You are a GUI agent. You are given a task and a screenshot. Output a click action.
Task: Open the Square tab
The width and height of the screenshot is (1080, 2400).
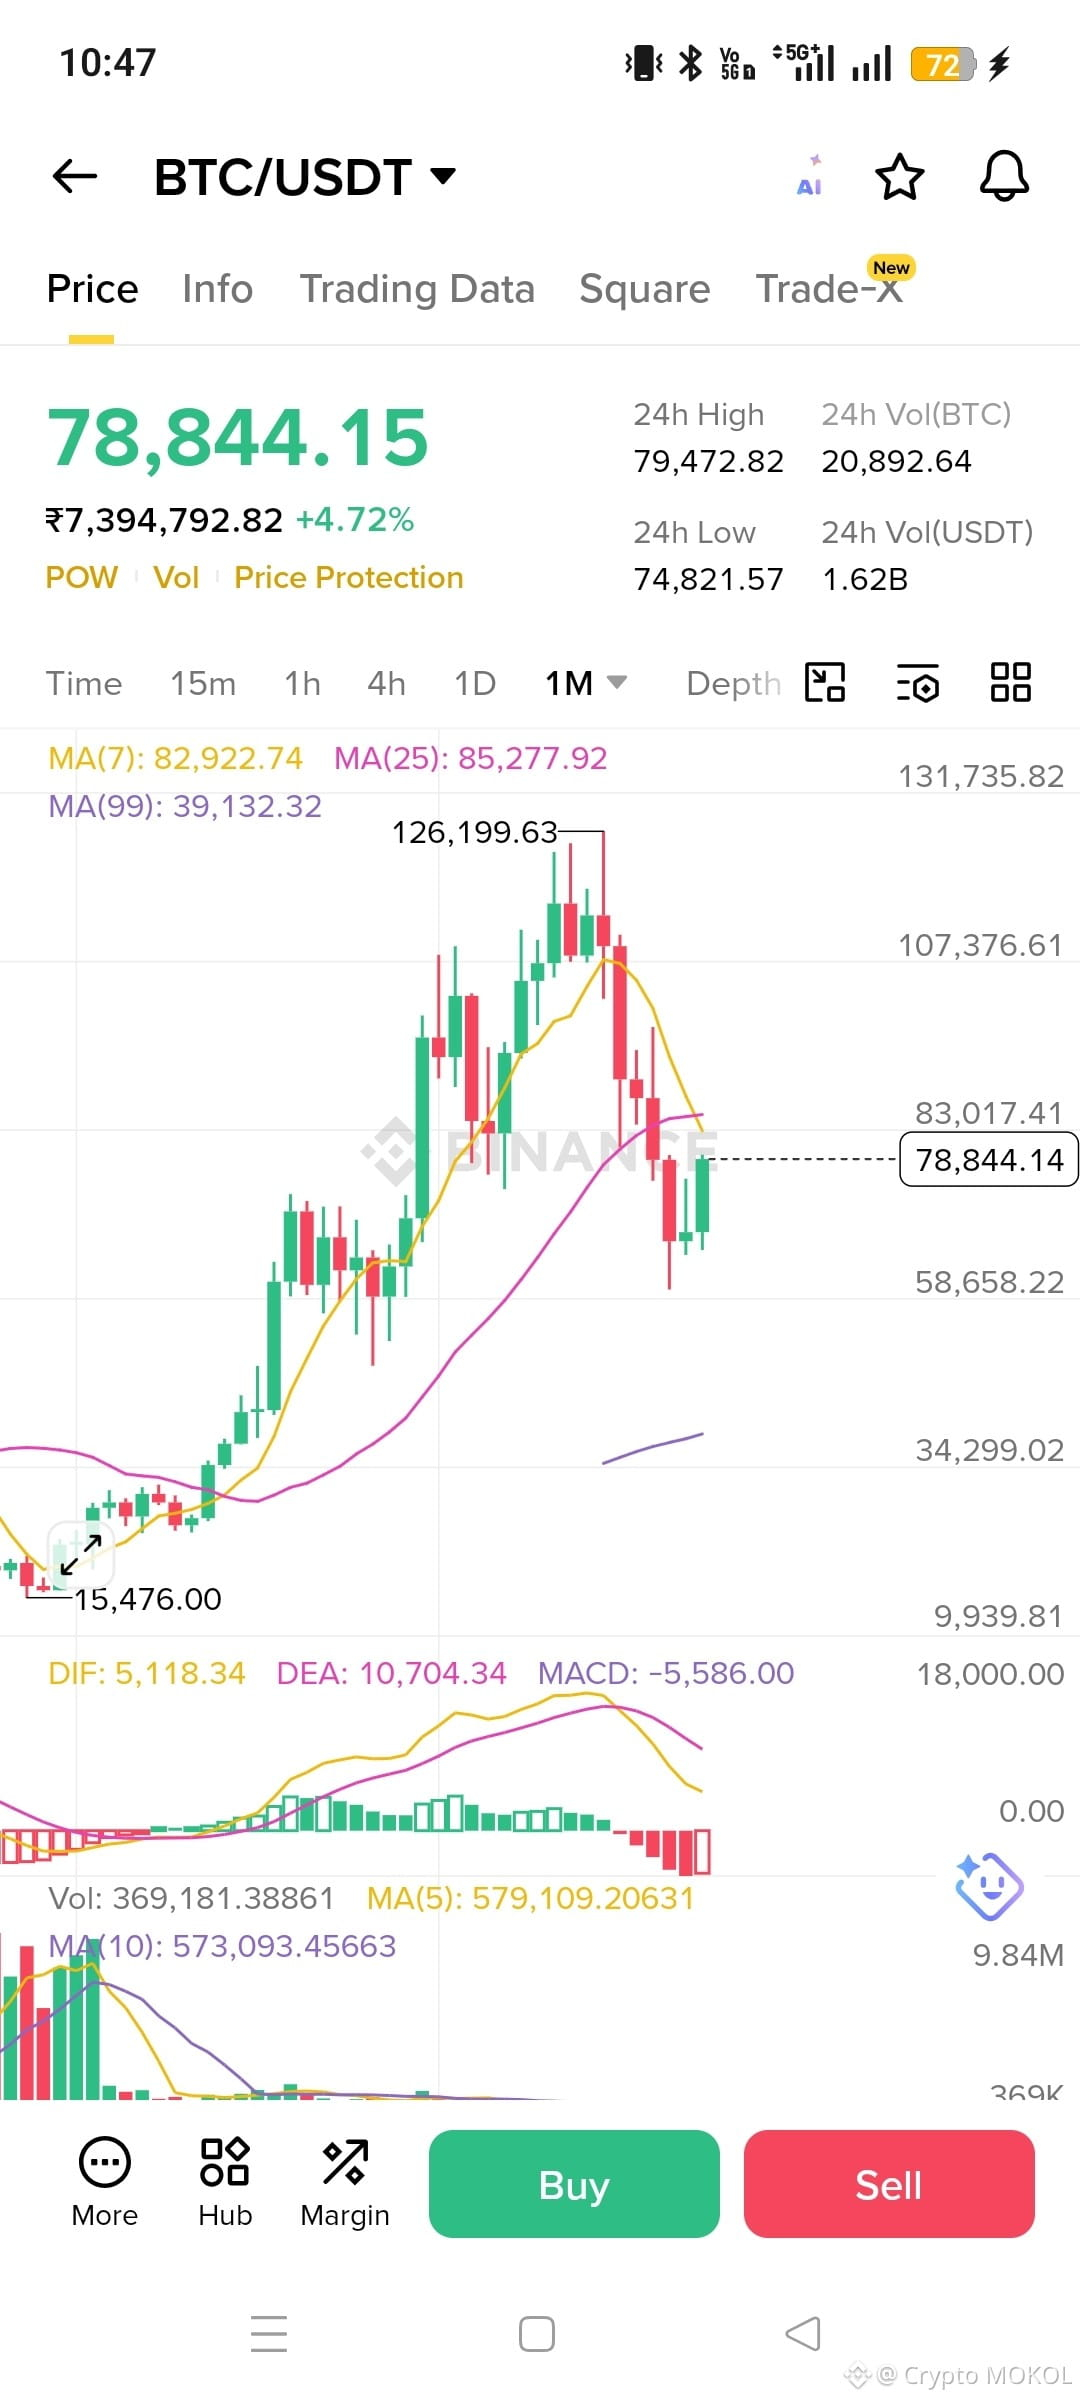tap(645, 289)
